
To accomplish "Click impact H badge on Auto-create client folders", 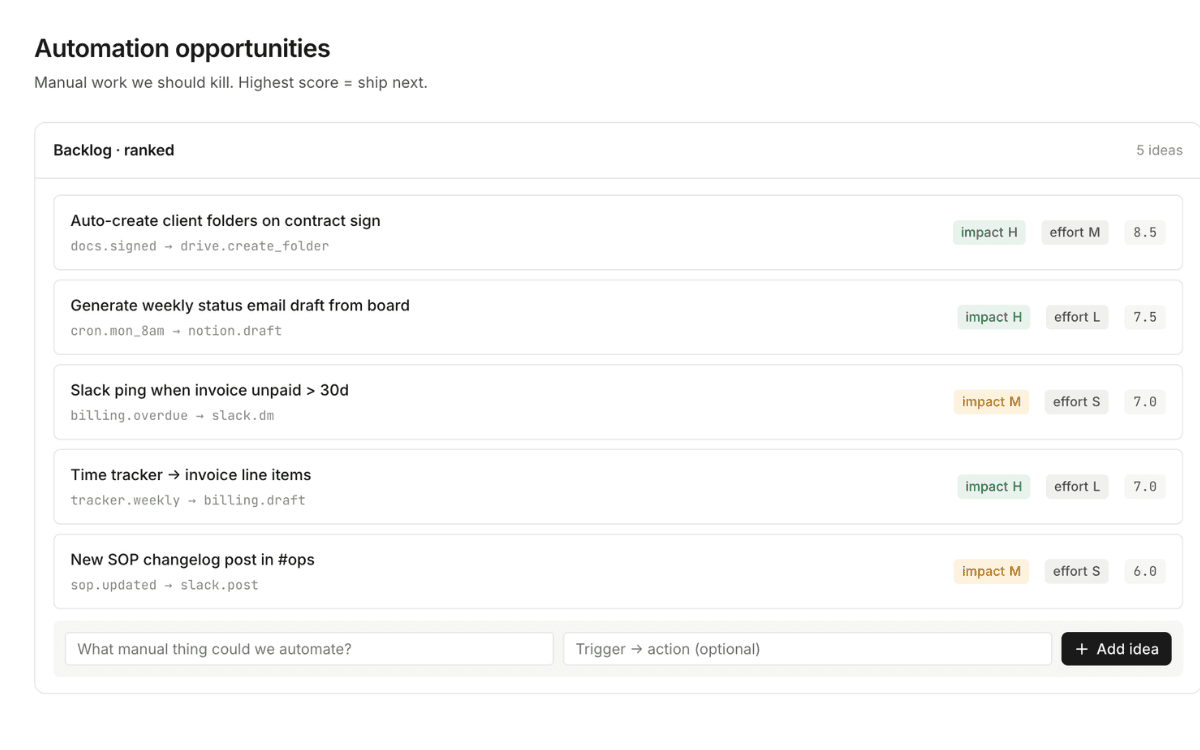I will click(989, 233).
